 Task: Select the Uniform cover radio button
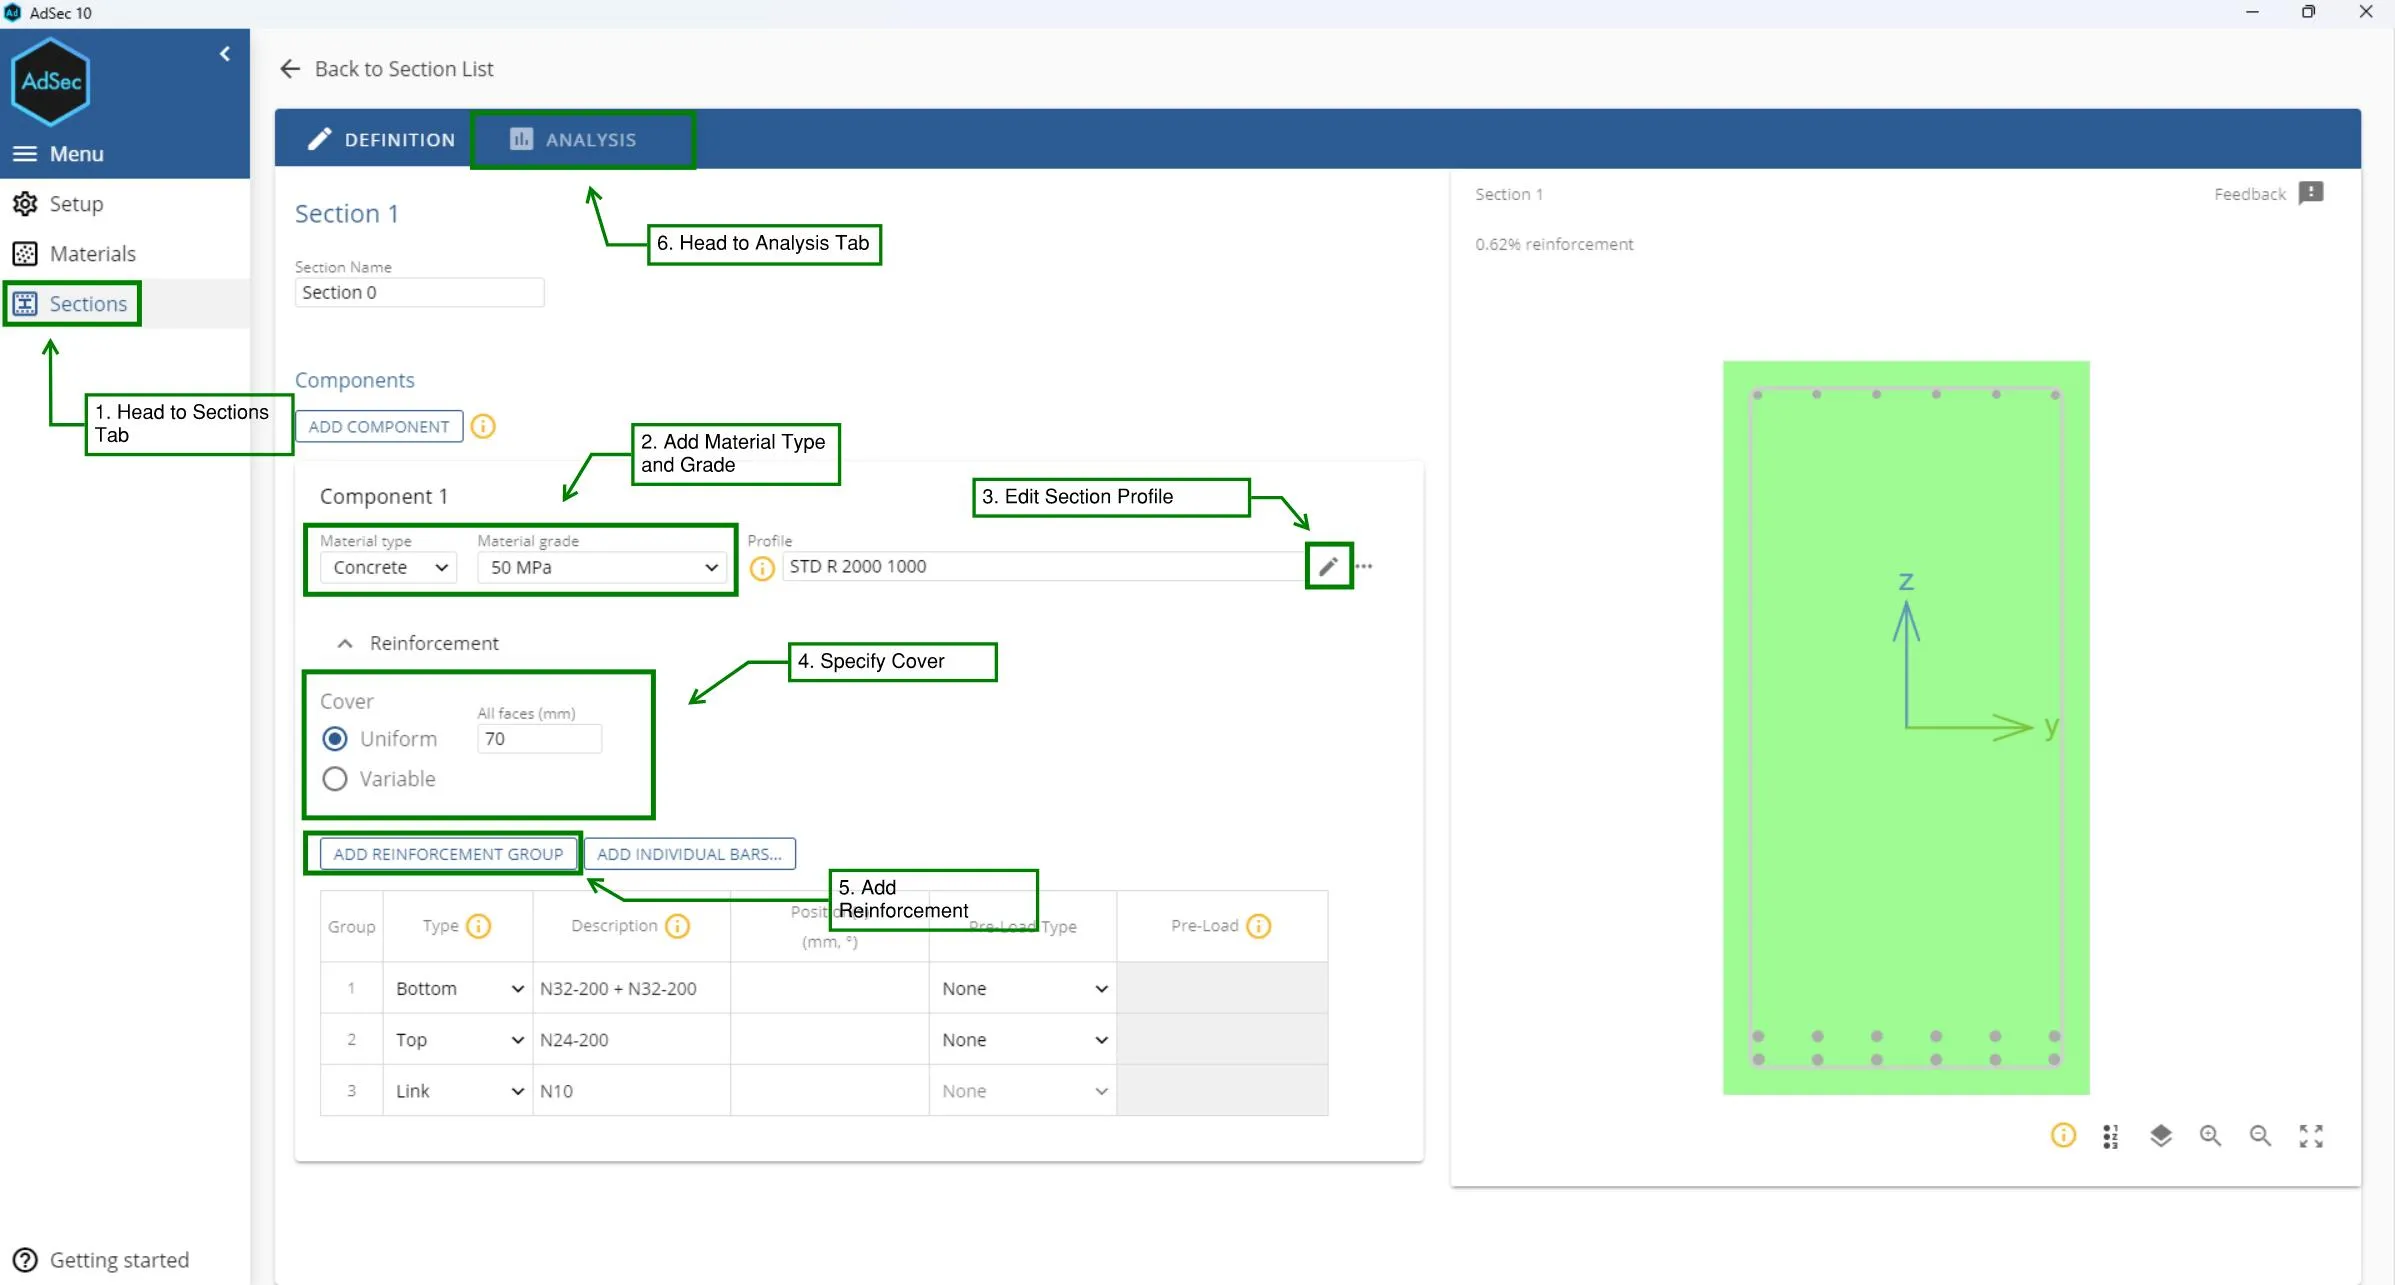[x=335, y=738]
